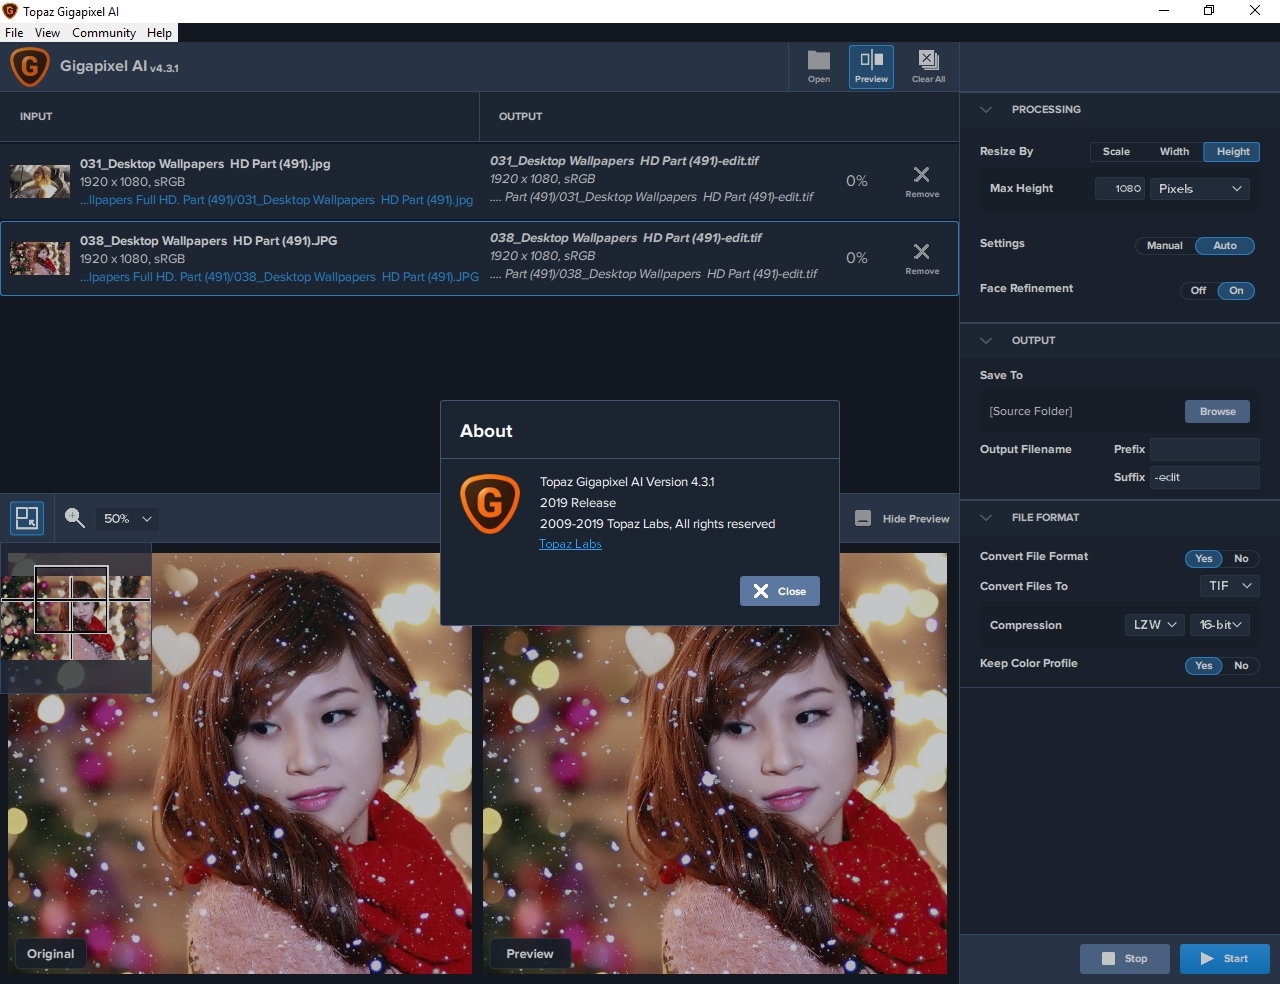Screen dimensions: 1280x984
Task: Open the Community menu
Action: [x=103, y=33]
